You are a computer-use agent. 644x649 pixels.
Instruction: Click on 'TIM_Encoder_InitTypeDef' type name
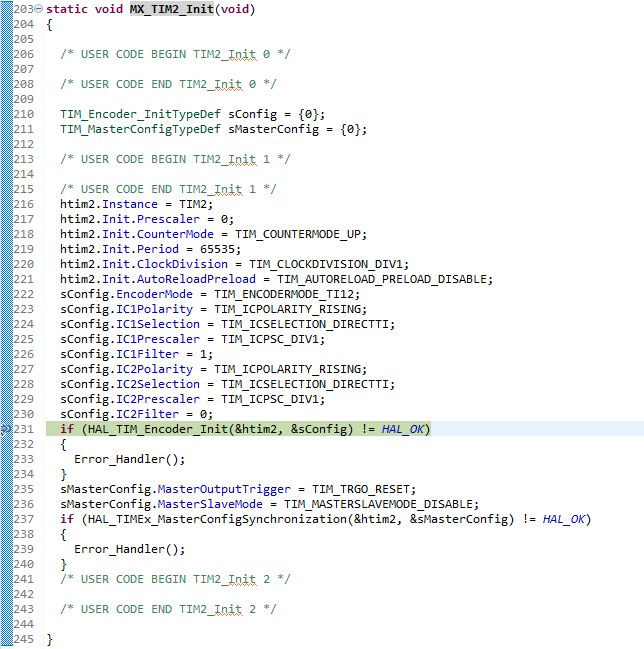140,114
